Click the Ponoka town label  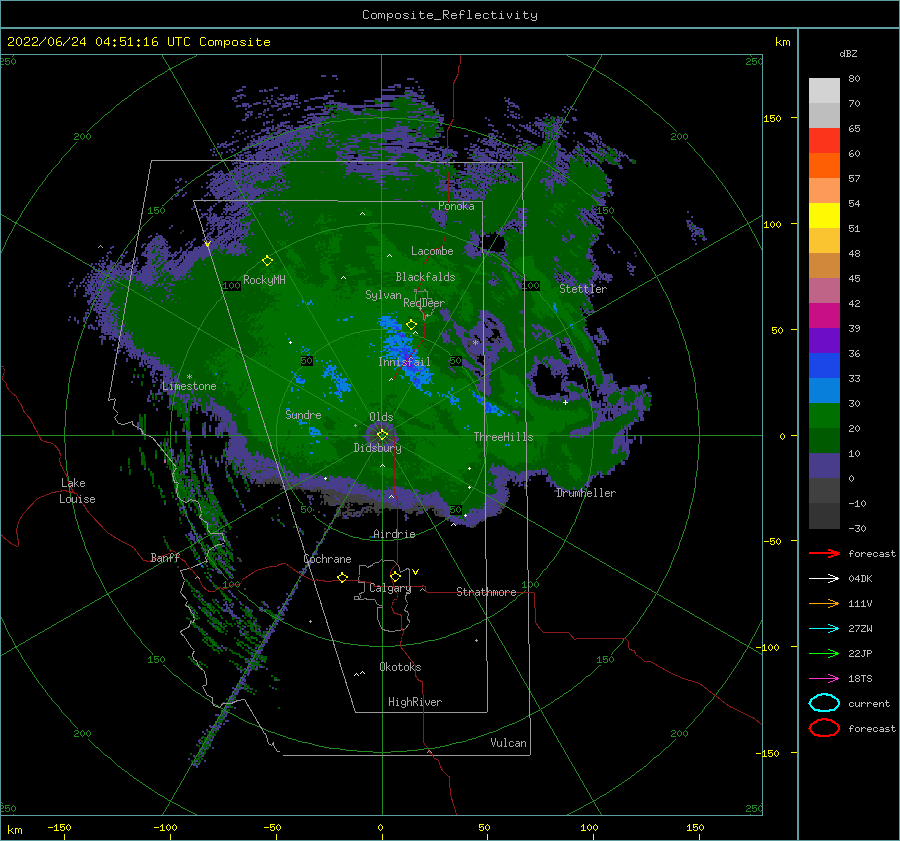(456, 206)
